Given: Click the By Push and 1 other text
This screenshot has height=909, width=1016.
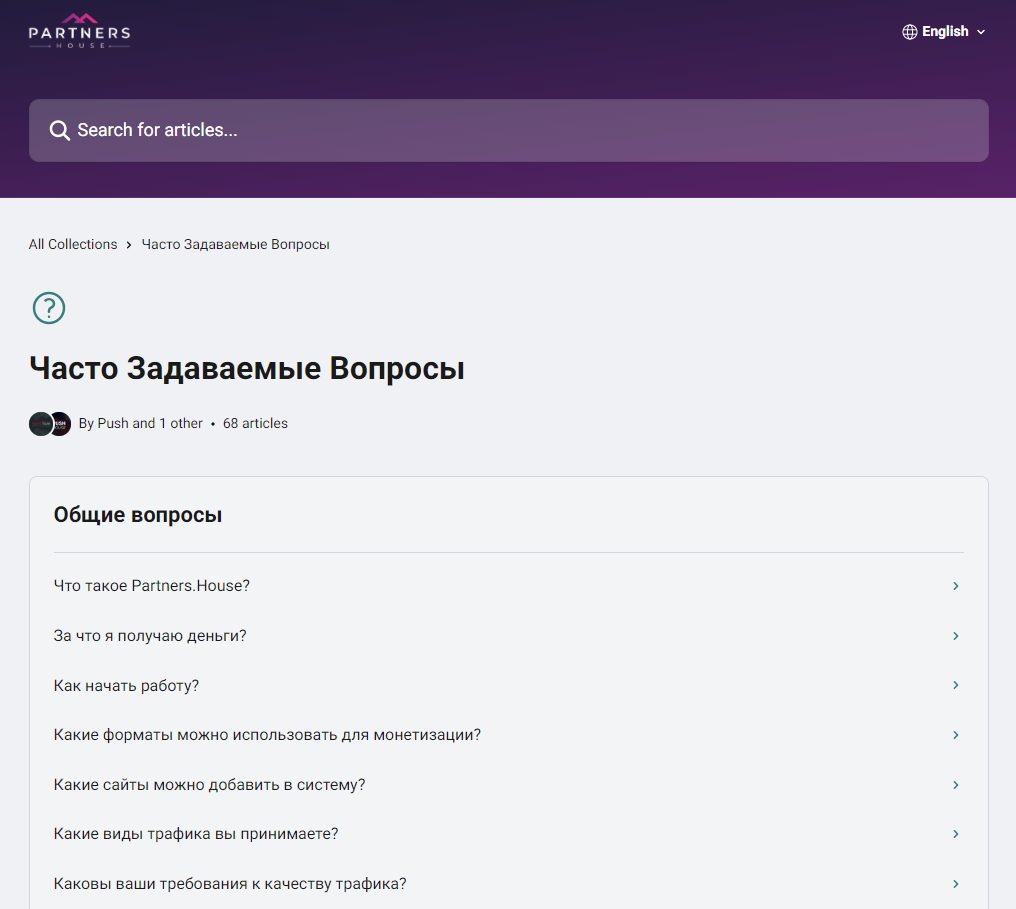Looking at the screenshot, I should pos(141,423).
